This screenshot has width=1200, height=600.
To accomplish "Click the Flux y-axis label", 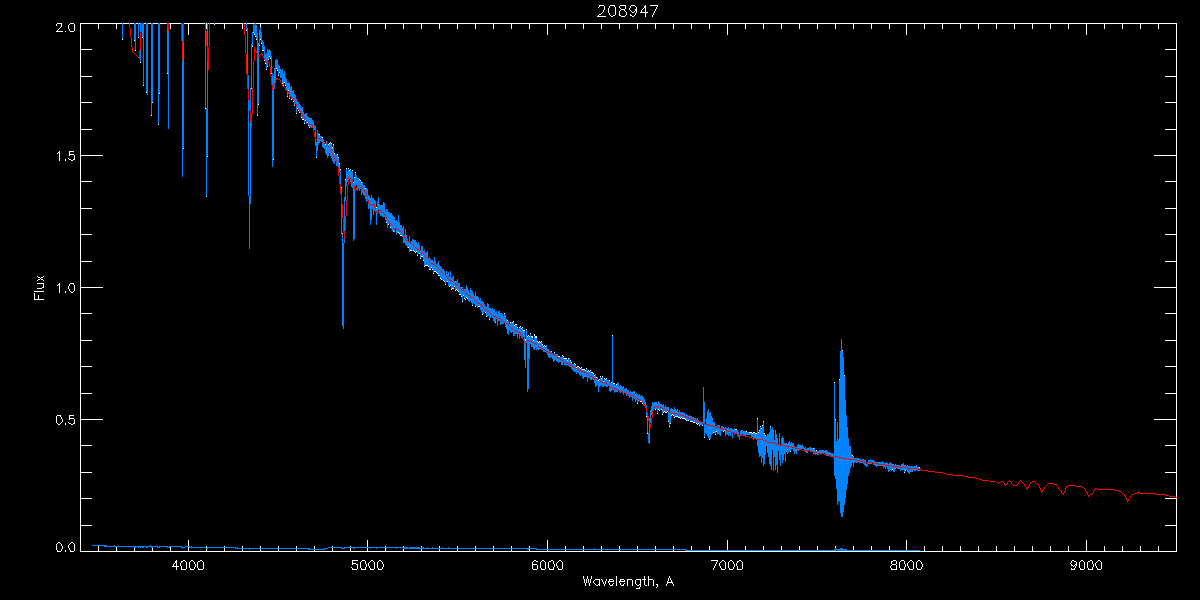I will point(40,287).
